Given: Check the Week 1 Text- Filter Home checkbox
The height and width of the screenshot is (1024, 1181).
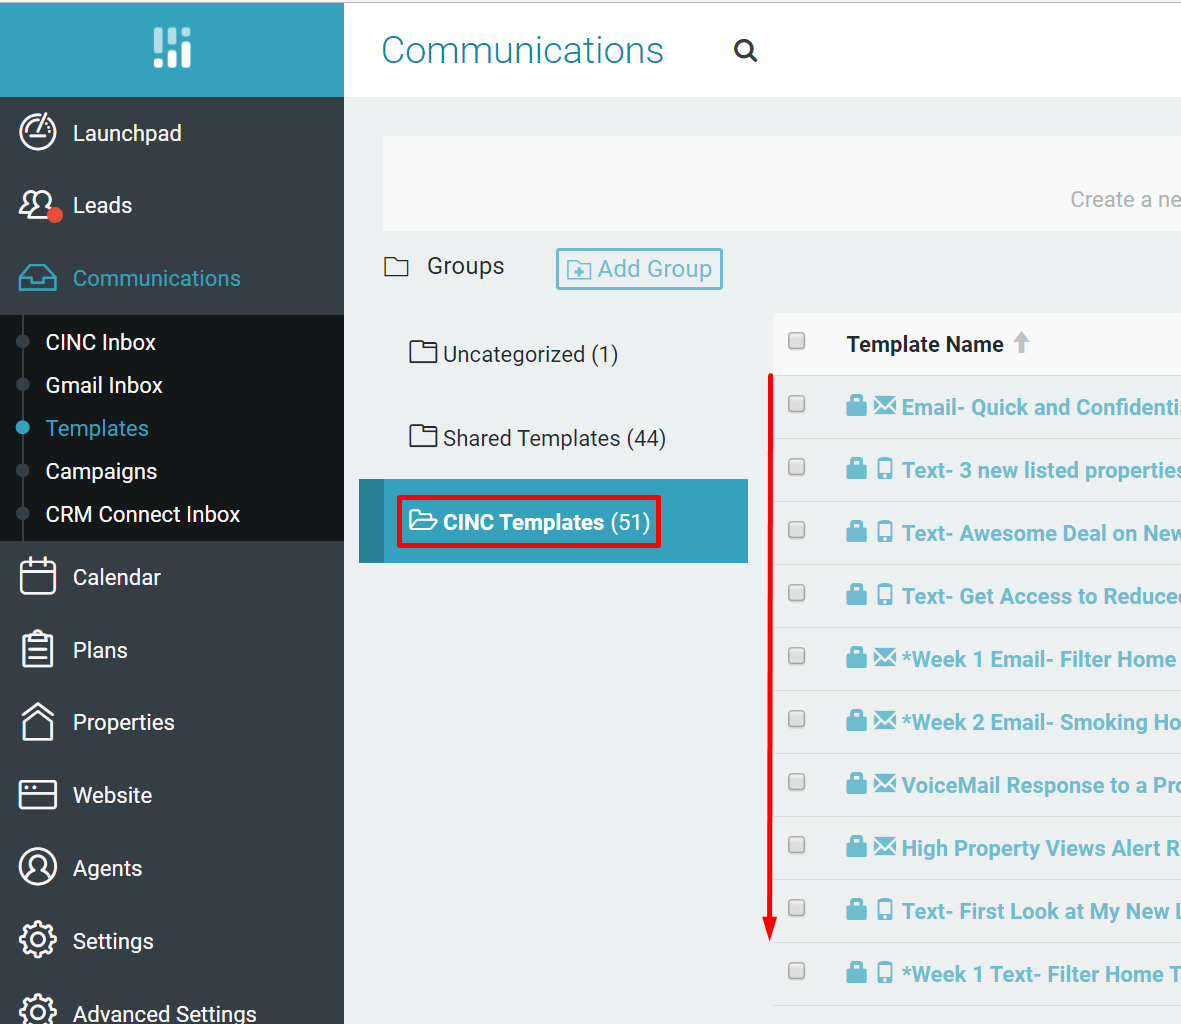Looking at the screenshot, I should tap(796, 971).
